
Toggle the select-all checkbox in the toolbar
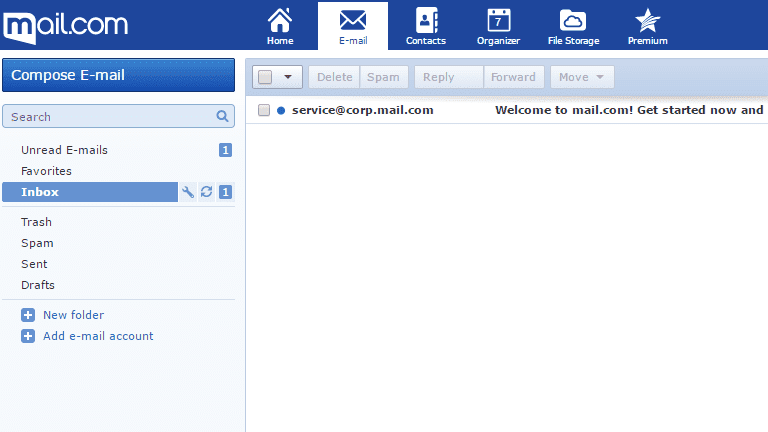[x=265, y=77]
